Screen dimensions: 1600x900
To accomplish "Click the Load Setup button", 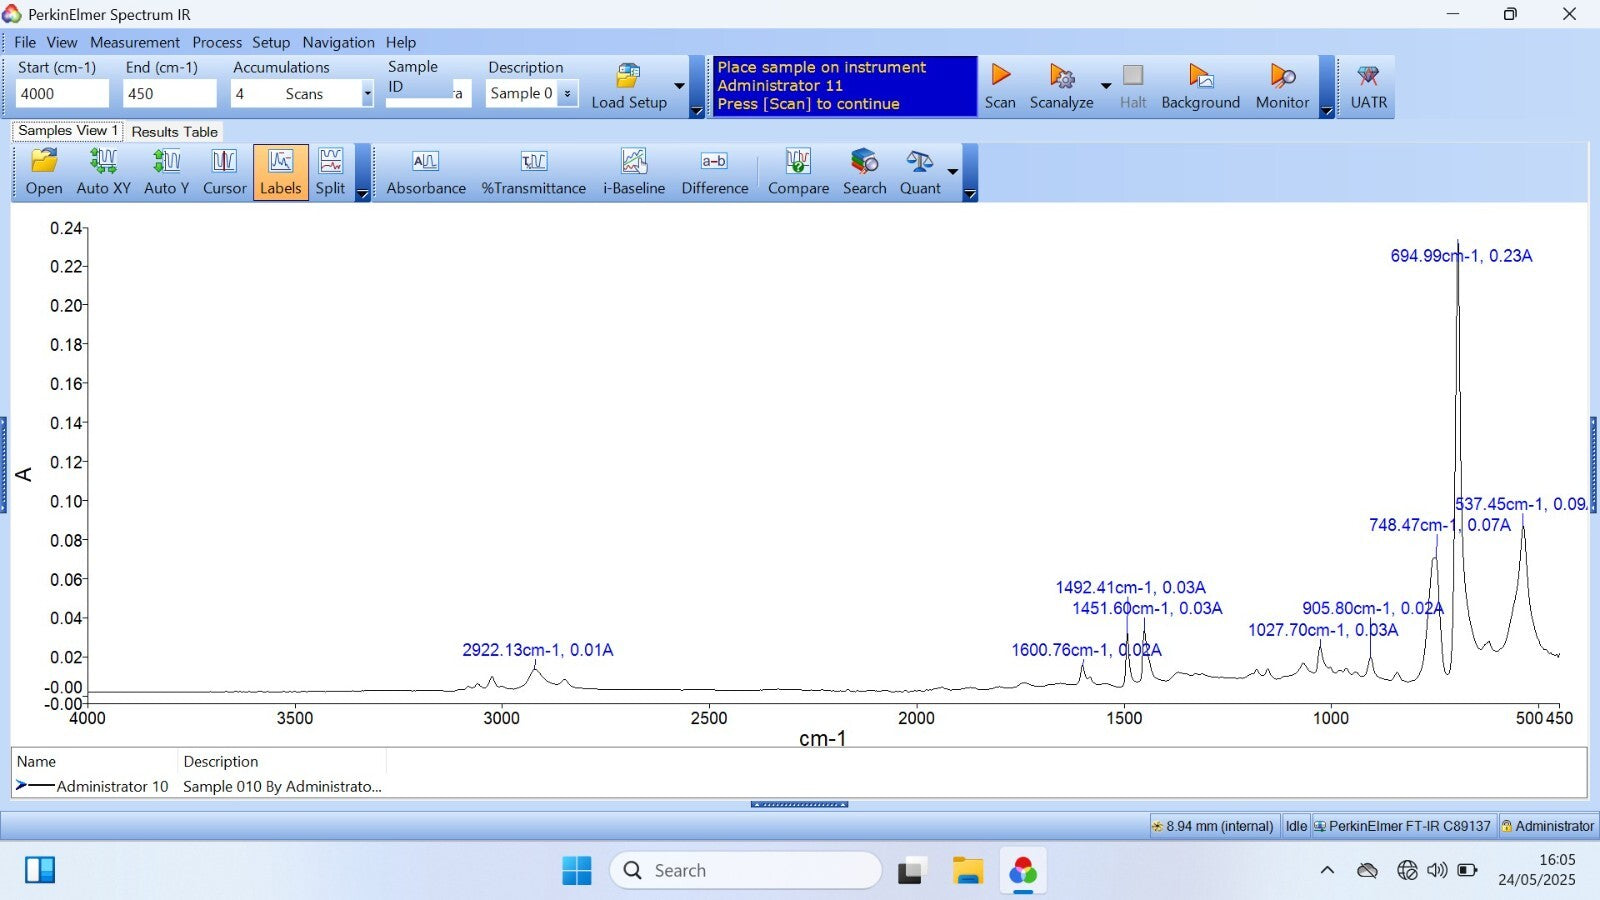I will coord(629,86).
